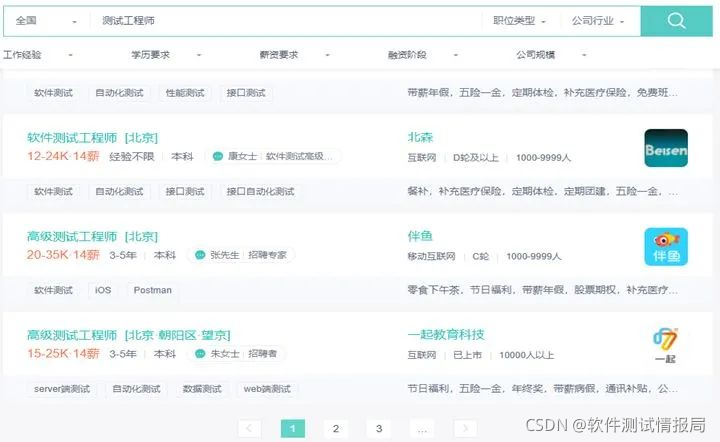Viewport: 720px width, 442px height.
Task: Expand the 工作经验 filter
Action: tap(38, 55)
